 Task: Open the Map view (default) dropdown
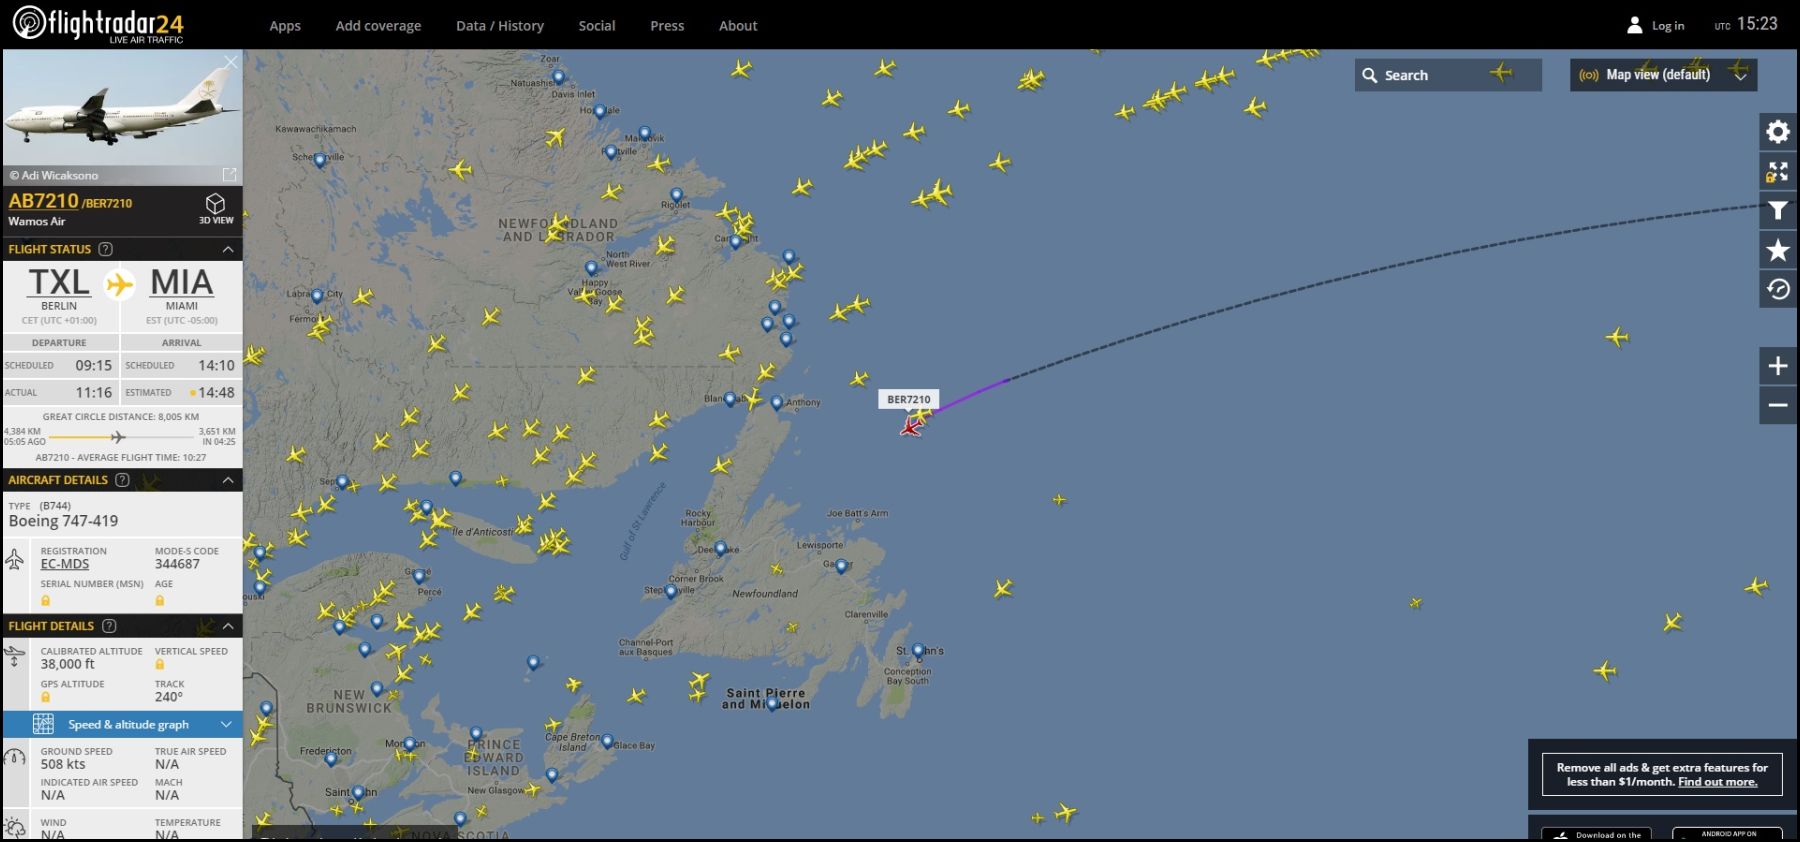tap(1663, 75)
